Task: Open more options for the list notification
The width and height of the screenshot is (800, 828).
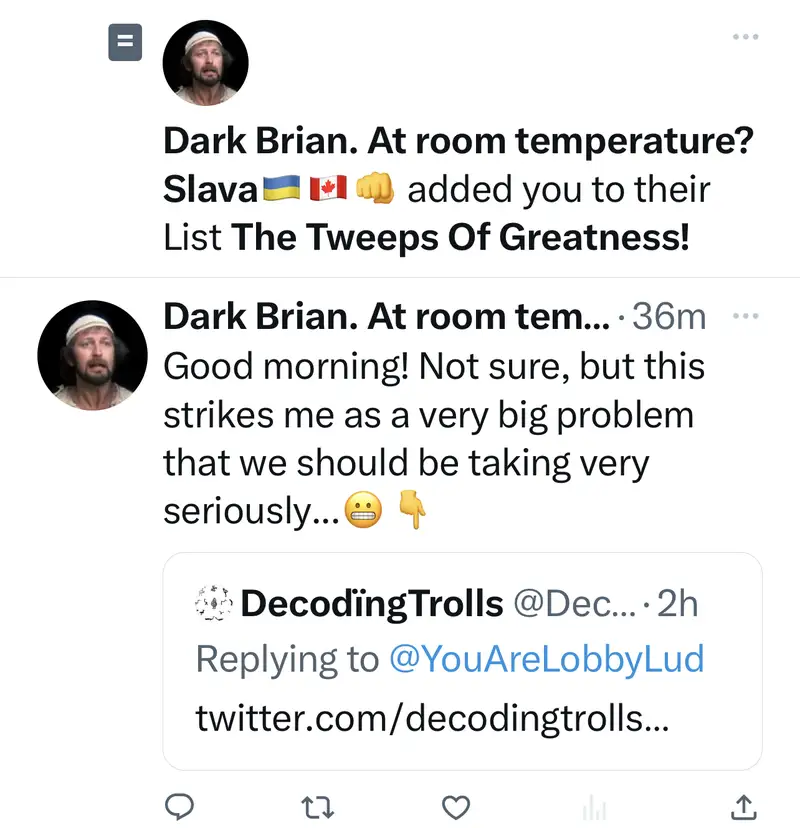Action: pos(745,38)
